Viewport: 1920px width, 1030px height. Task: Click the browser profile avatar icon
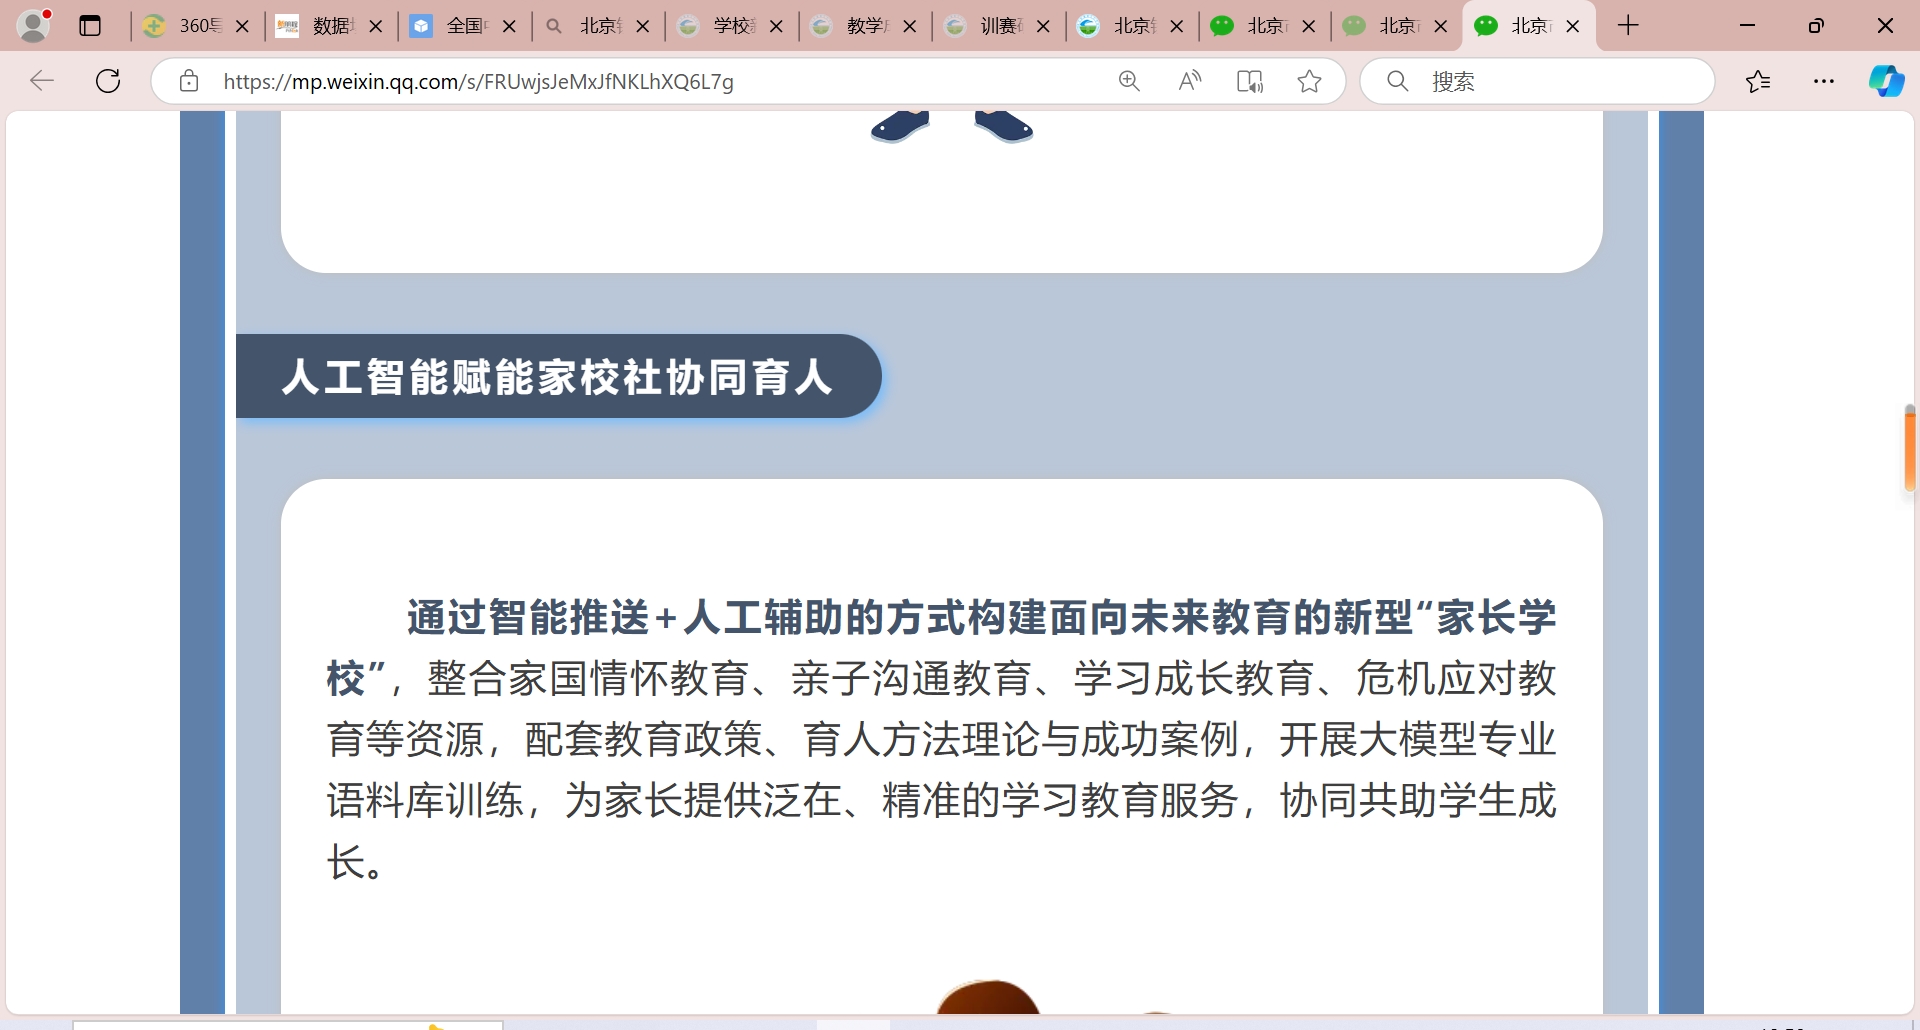coord(33,26)
